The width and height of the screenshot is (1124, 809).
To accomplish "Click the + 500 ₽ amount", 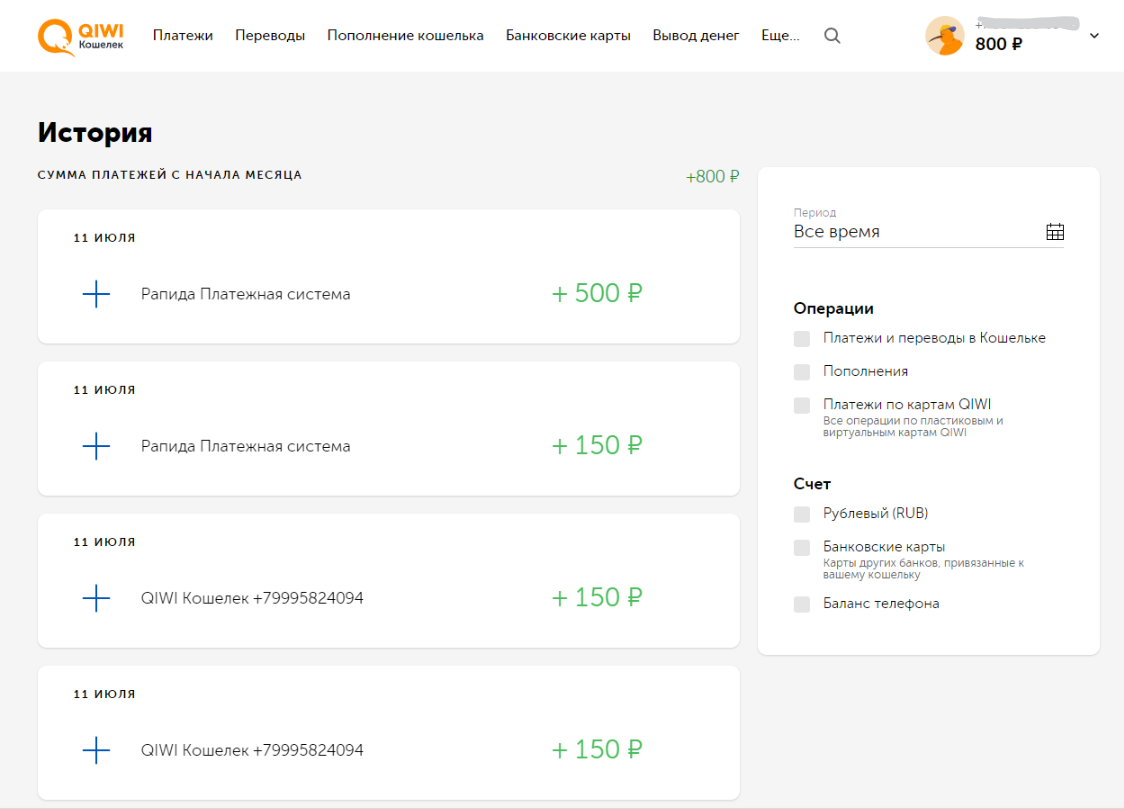I will (596, 293).
